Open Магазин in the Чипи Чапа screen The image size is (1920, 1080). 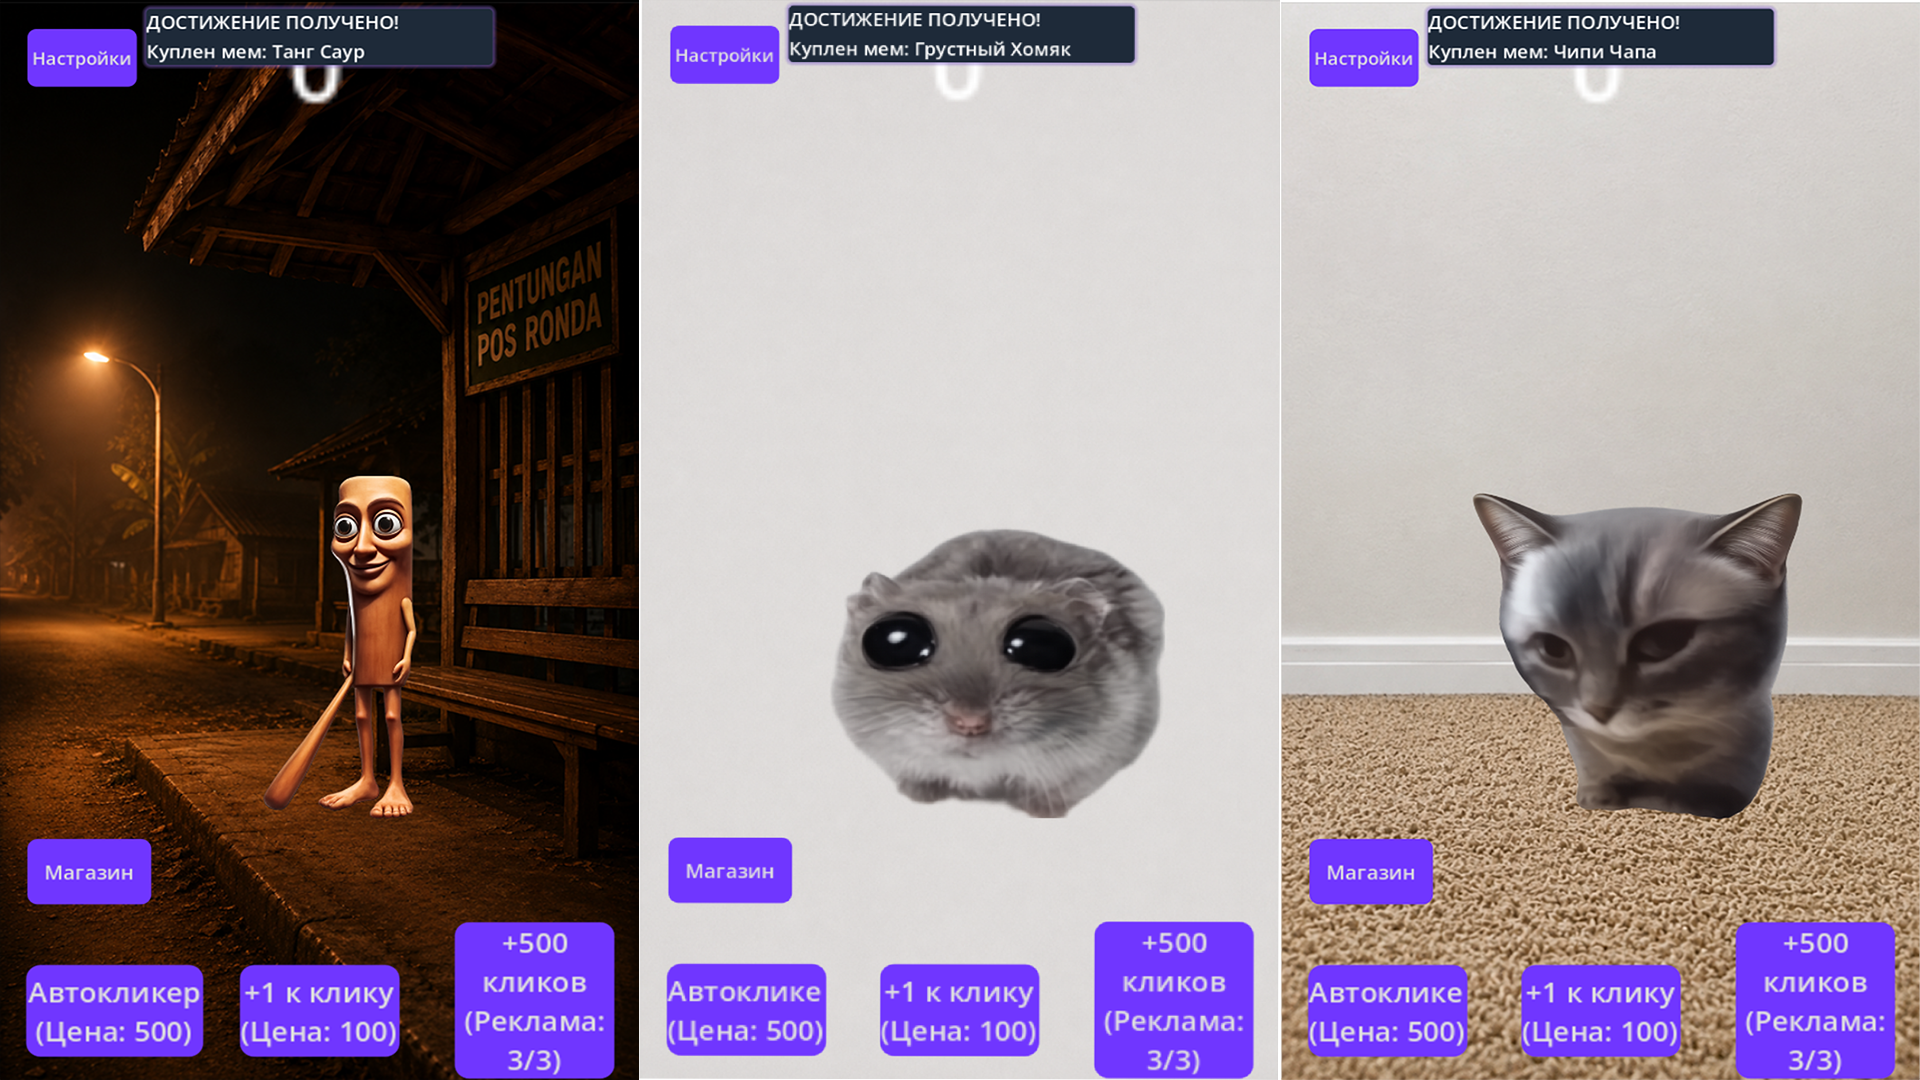click(1371, 872)
